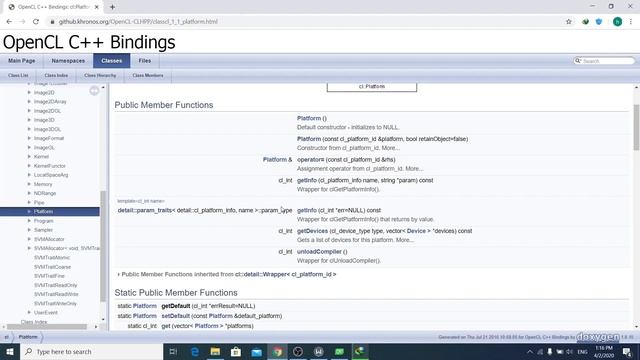Open the Files tab
The width and height of the screenshot is (640, 360).
(x=144, y=60)
